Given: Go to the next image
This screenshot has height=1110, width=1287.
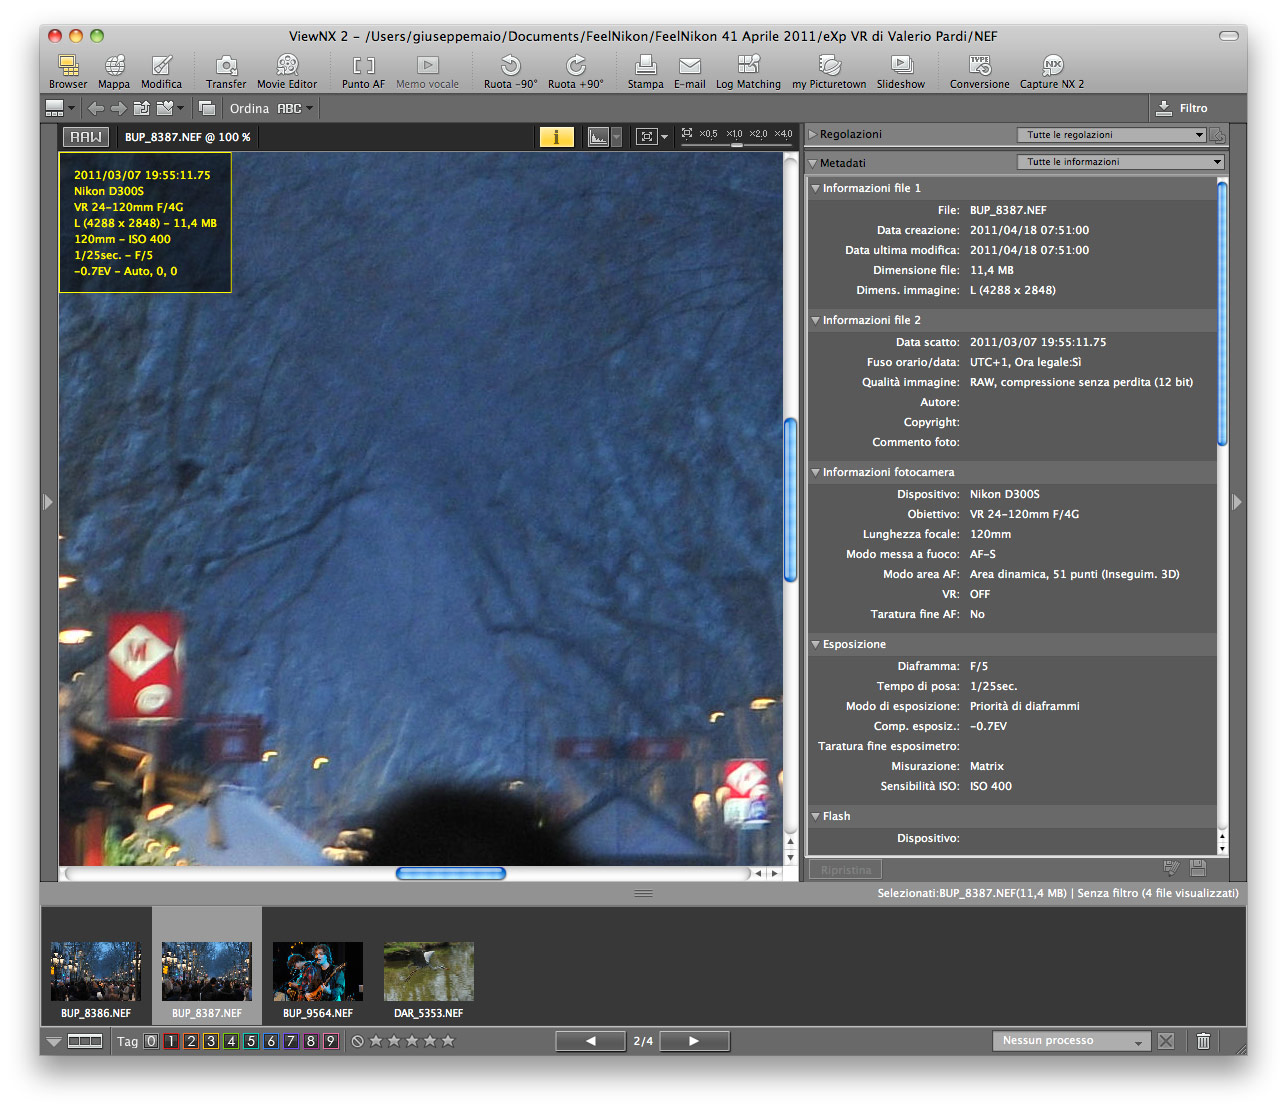Looking at the screenshot, I should pos(694,1041).
